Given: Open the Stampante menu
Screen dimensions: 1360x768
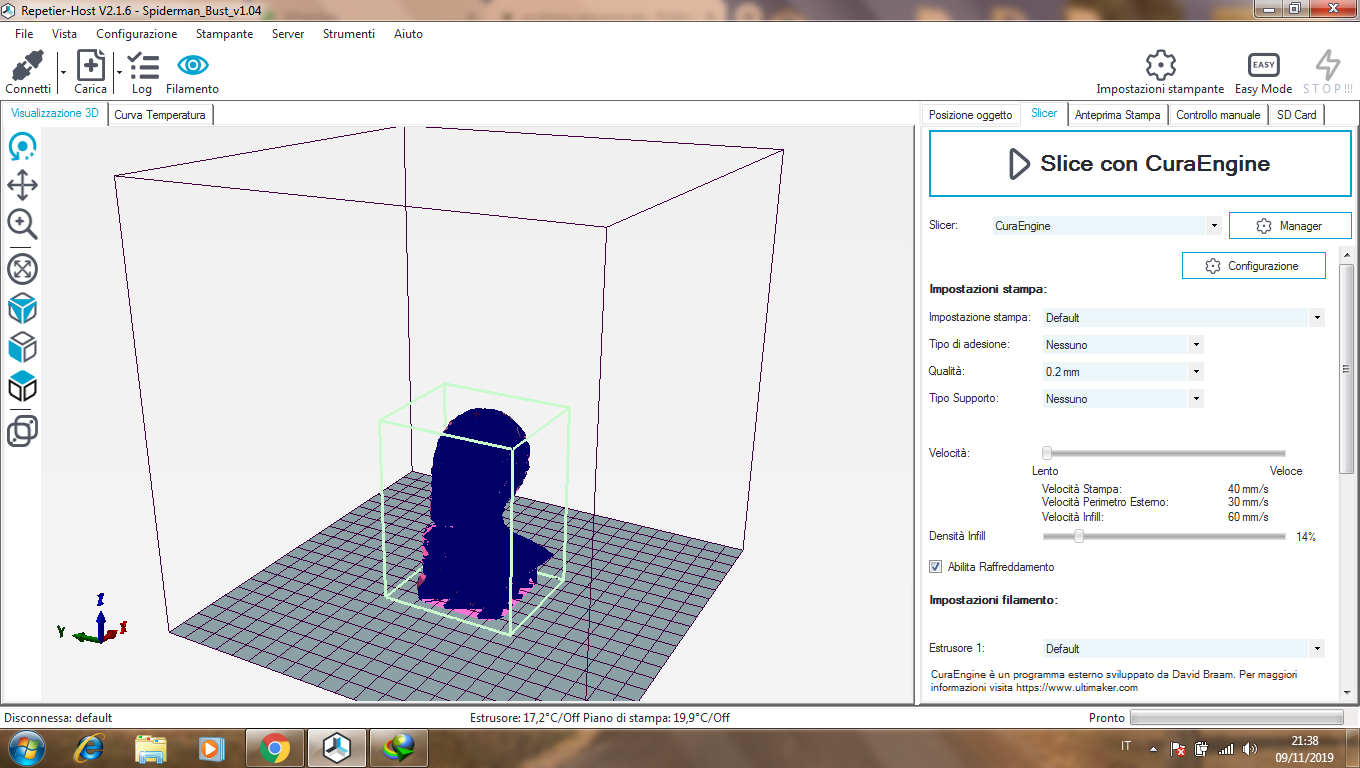Looking at the screenshot, I should tap(224, 34).
